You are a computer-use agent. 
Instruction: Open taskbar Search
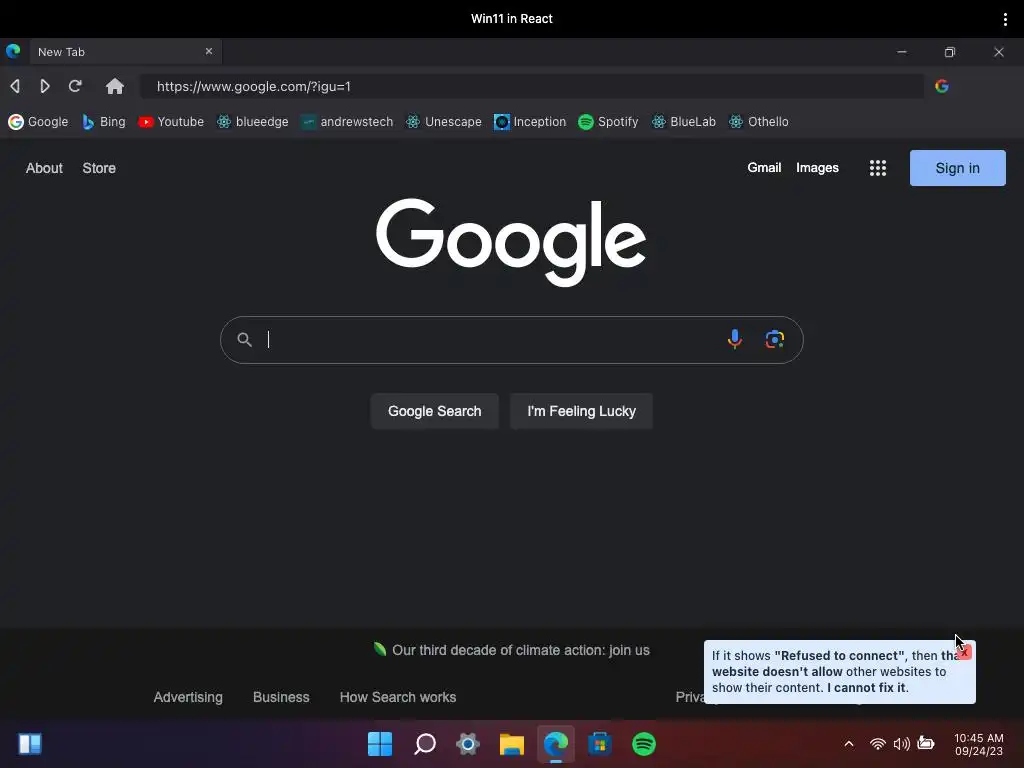(425, 744)
